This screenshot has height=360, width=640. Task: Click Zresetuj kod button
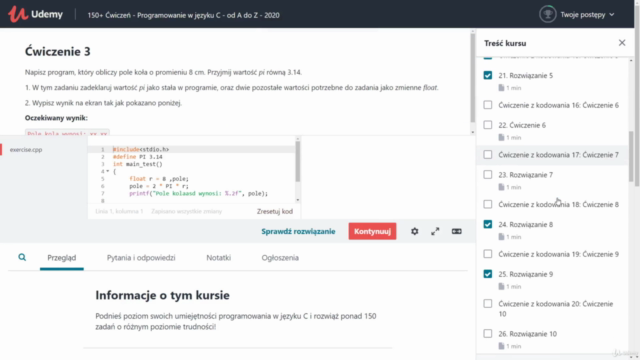pos(275,211)
